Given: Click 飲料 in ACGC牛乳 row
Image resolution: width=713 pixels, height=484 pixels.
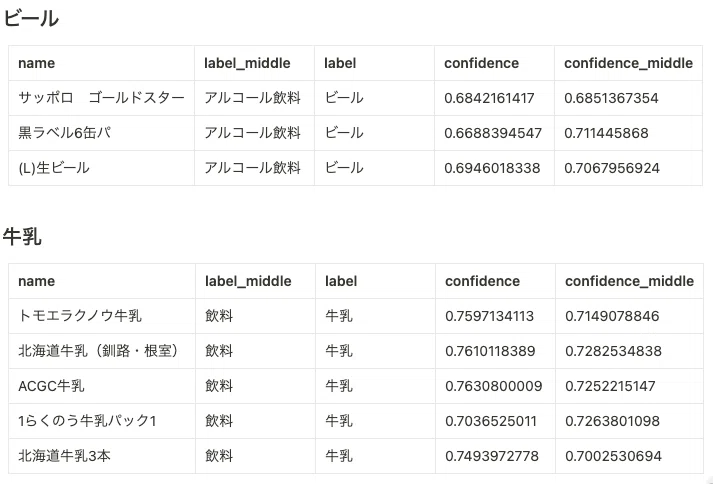Looking at the screenshot, I should pyautogui.click(x=219, y=386).
